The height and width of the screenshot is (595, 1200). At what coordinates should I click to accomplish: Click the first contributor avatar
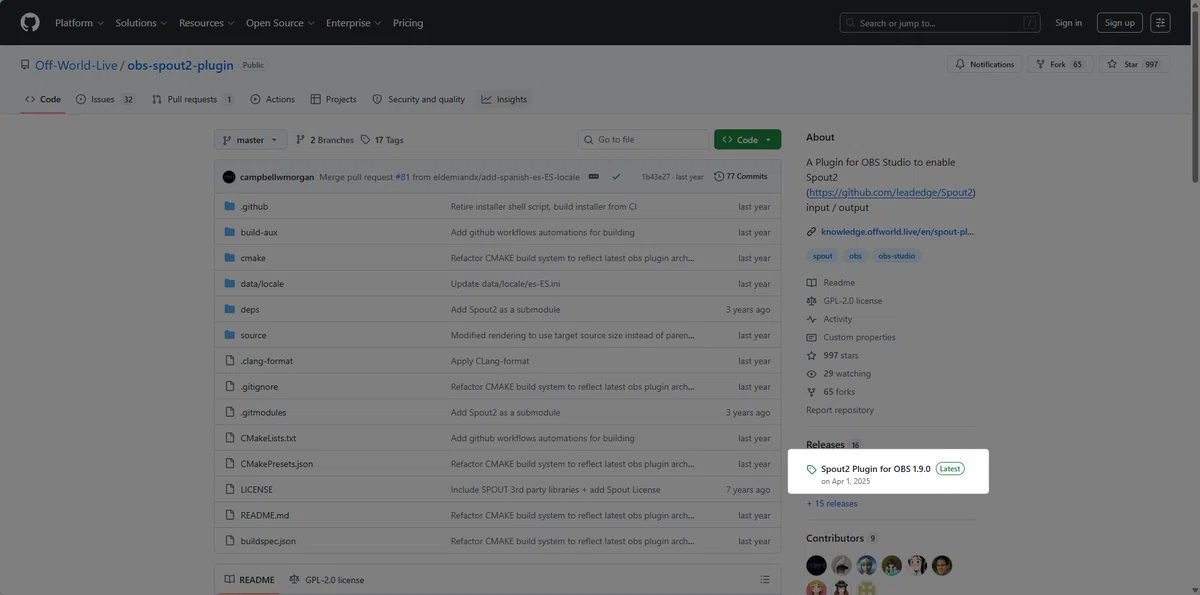pos(816,565)
